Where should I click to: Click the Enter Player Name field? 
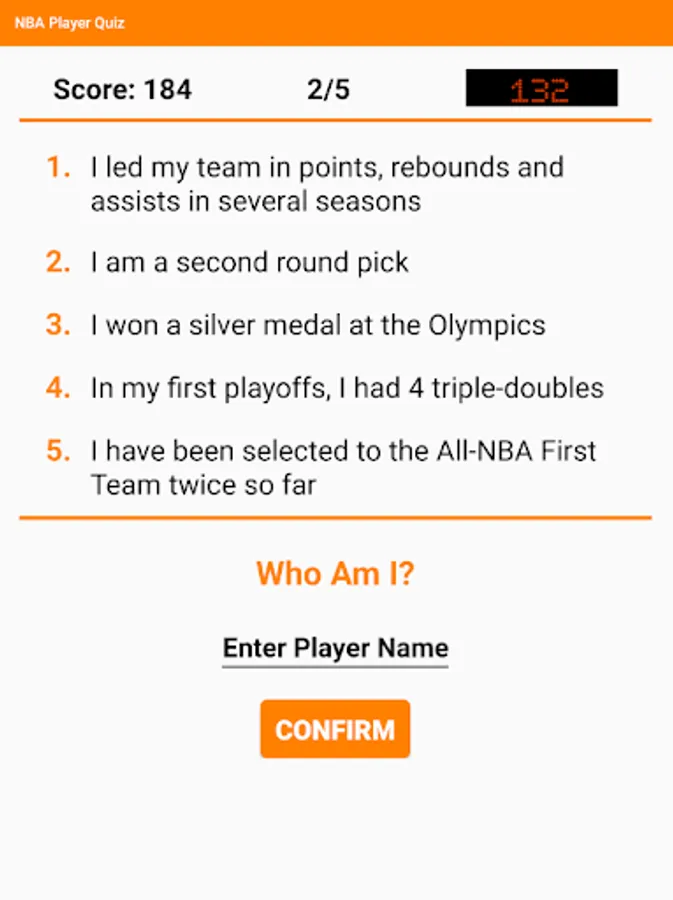click(x=335, y=648)
